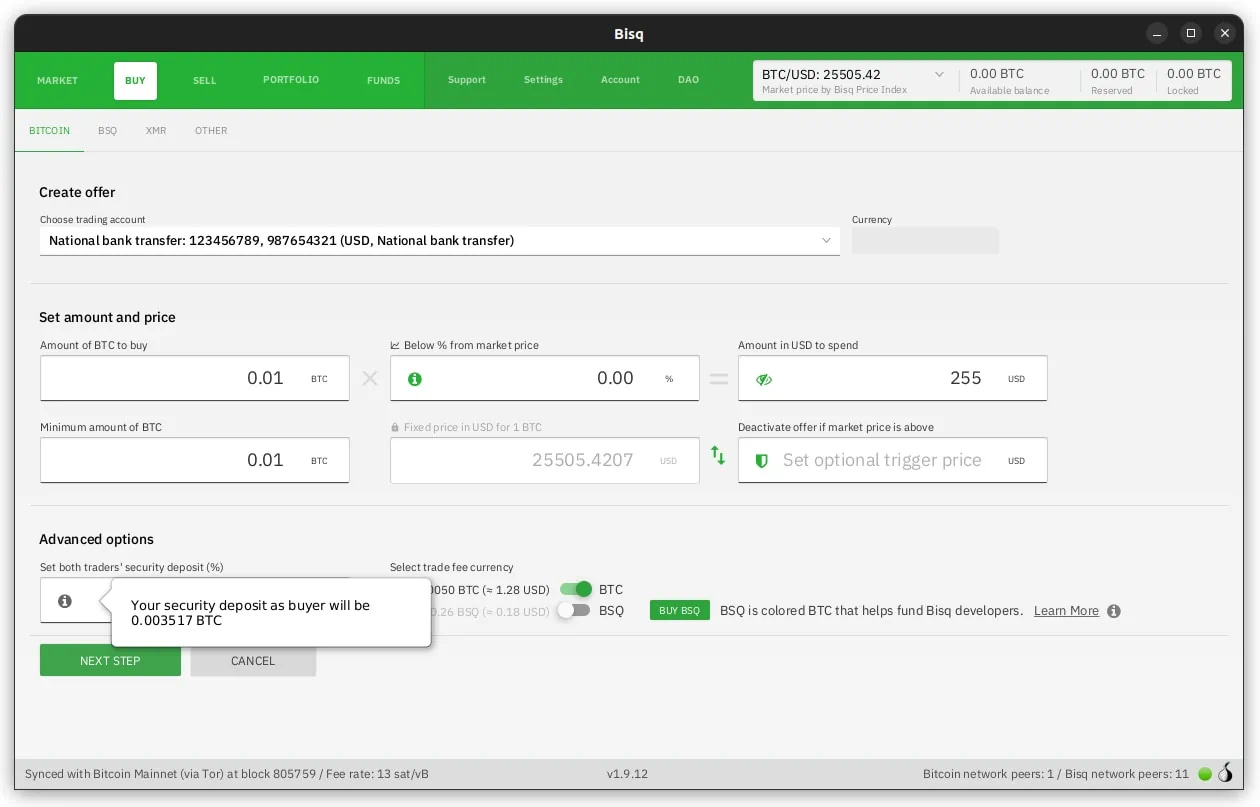Open the Account section

[x=620, y=80]
